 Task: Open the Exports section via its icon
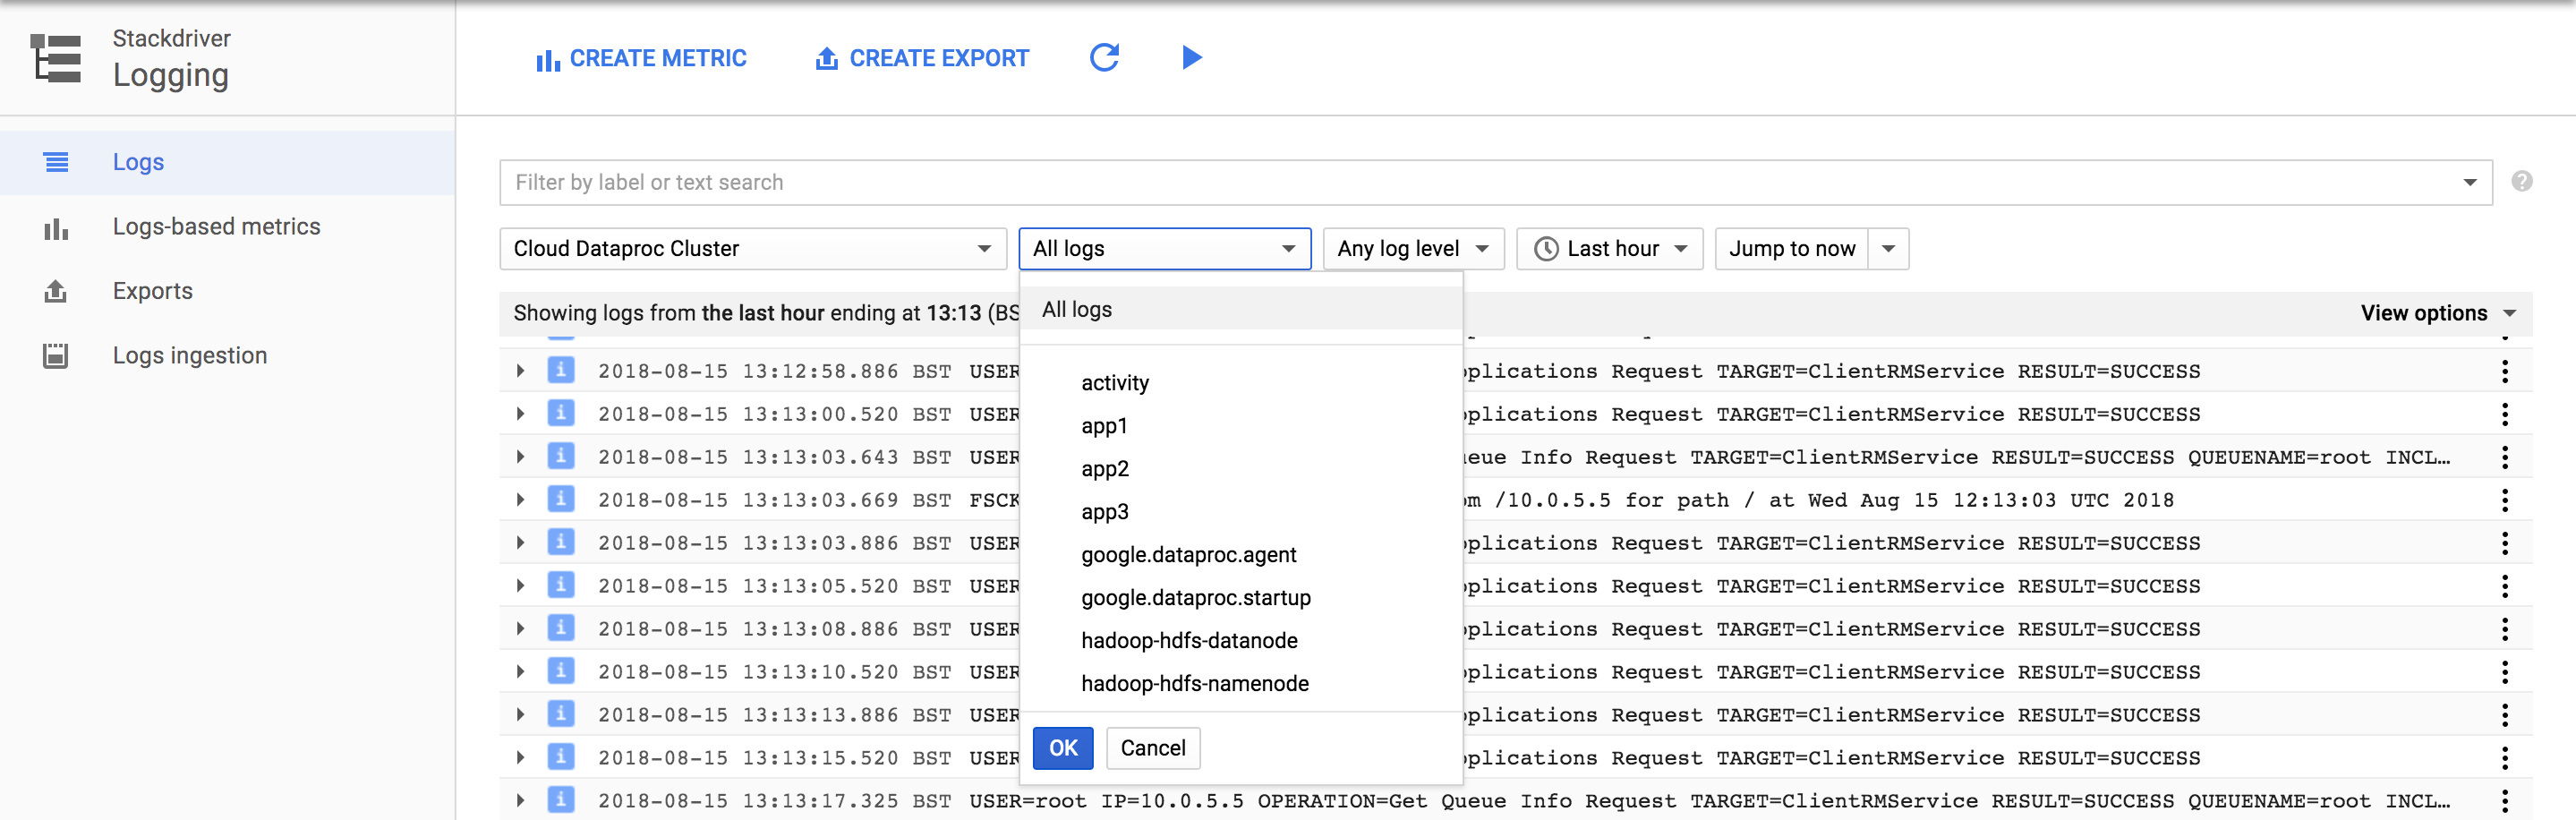click(x=56, y=291)
